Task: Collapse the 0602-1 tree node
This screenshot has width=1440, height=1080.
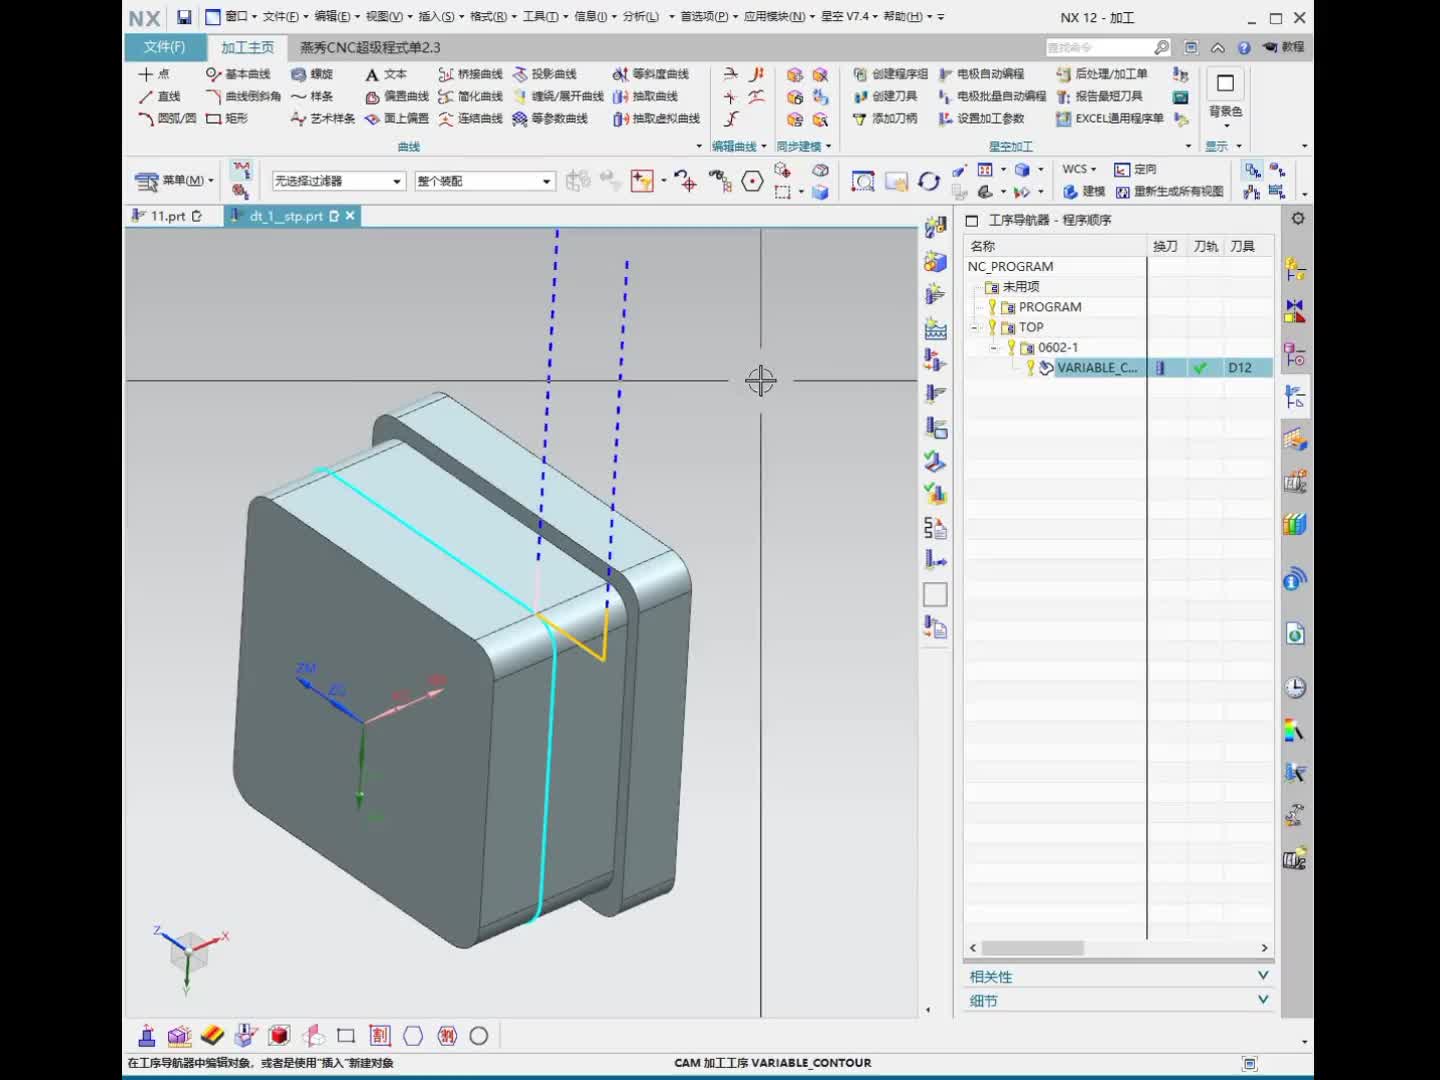Action: coord(995,347)
